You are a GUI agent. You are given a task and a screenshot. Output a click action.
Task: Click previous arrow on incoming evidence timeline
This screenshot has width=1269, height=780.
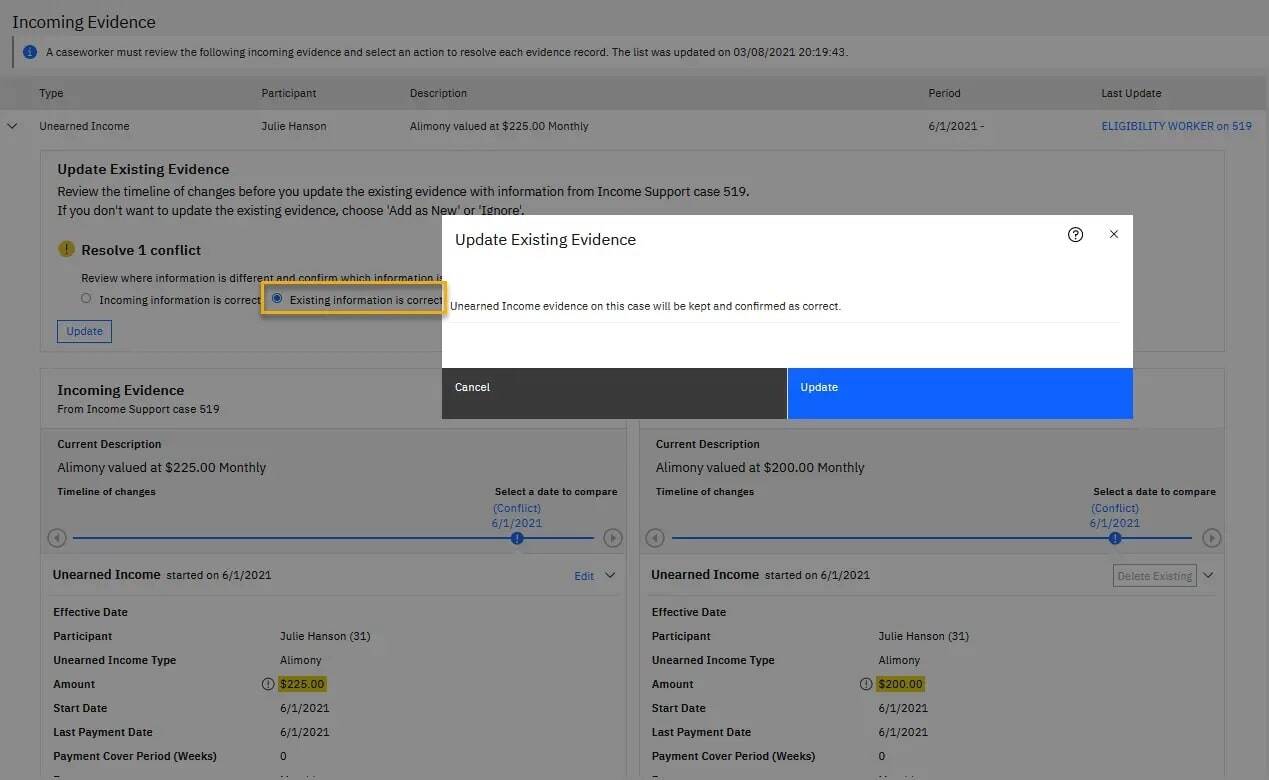click(x=57, y=538)
